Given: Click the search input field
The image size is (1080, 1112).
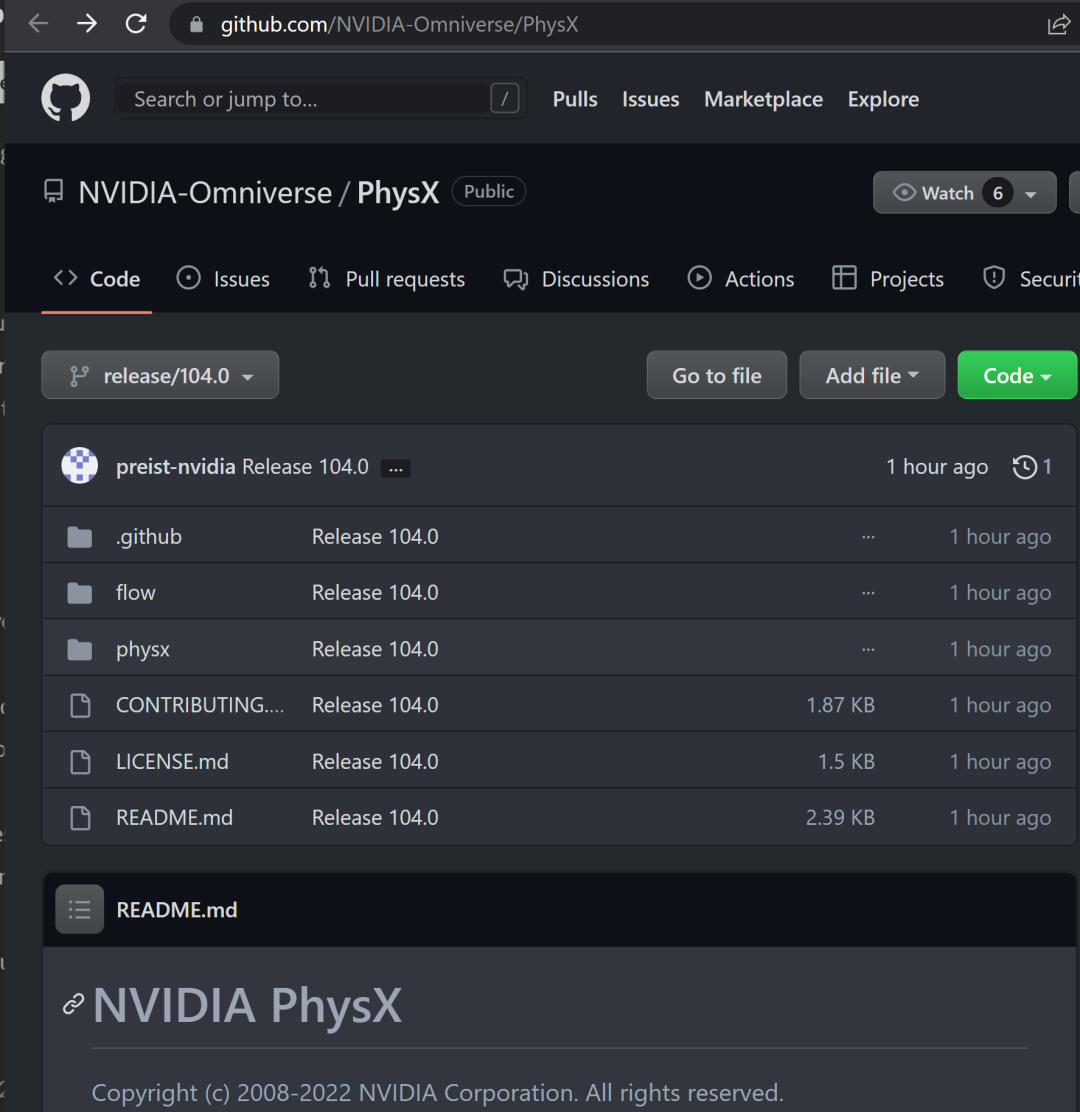Looking at the screenshot, I should click(300, 98).
